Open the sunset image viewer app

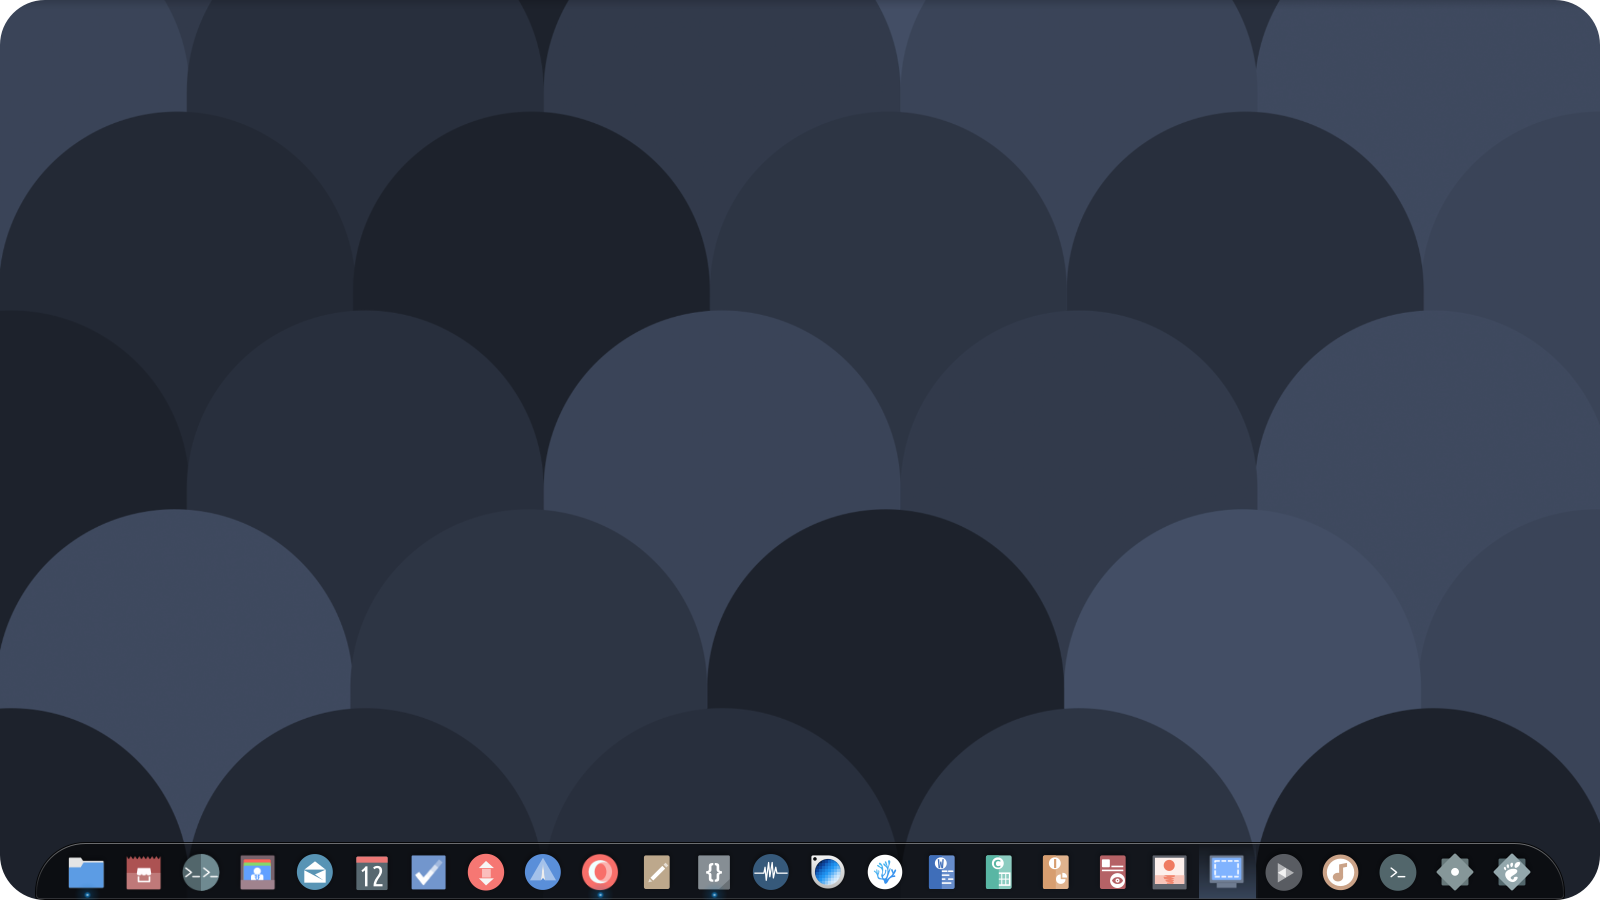pos(1169,873)
